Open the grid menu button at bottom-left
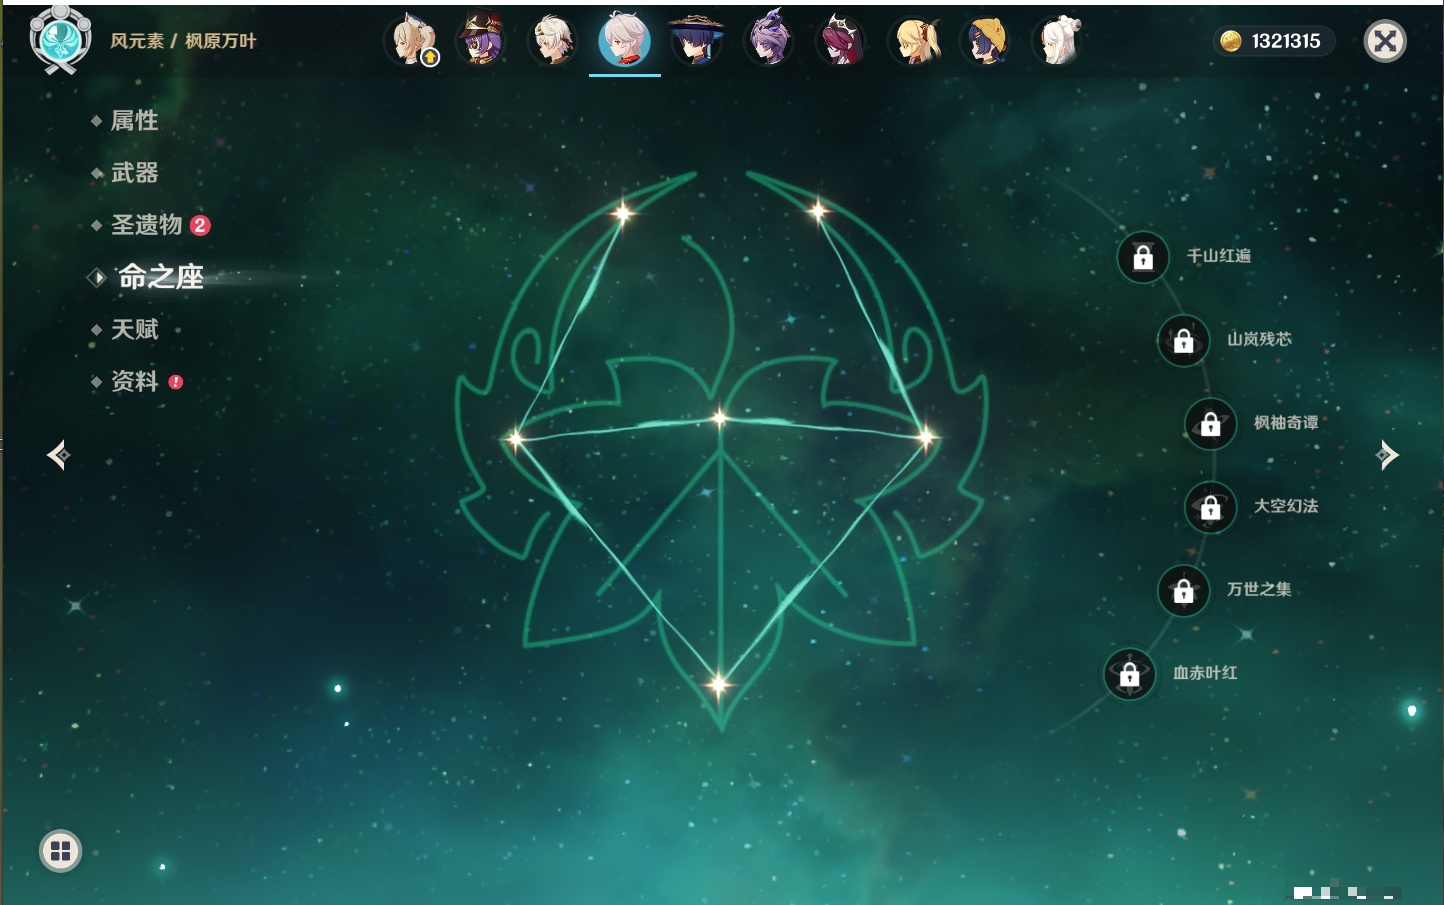Viewport: 1444px width, 905px height. 60,851
